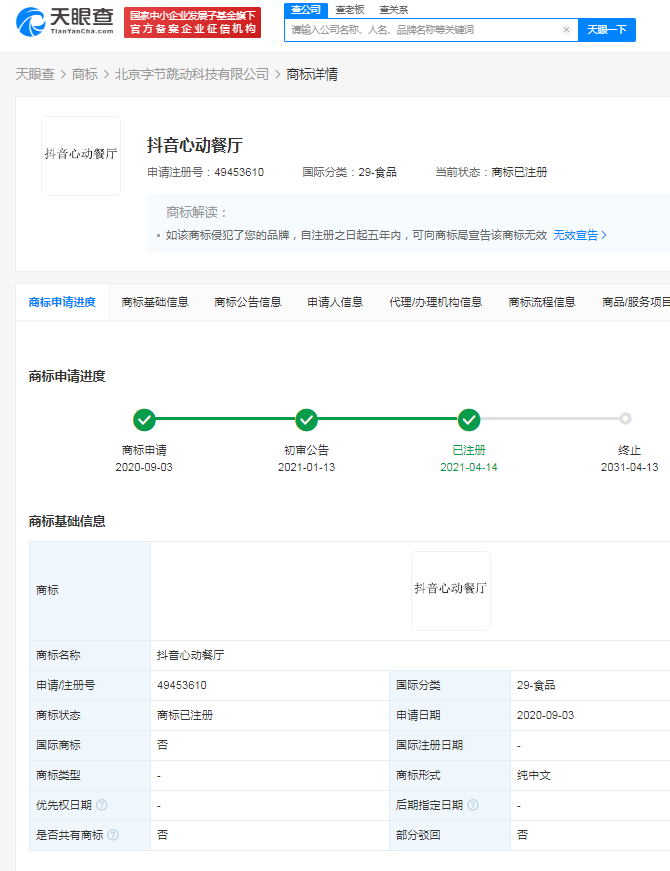Click the header trademark image thumbnail
Screen dimensions: 670x871
(81, 156)
